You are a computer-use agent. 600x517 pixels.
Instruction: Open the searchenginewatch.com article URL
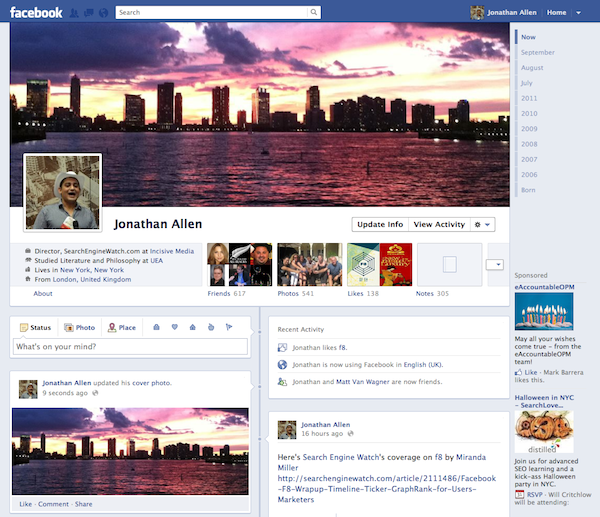click(x=386, y=489)
